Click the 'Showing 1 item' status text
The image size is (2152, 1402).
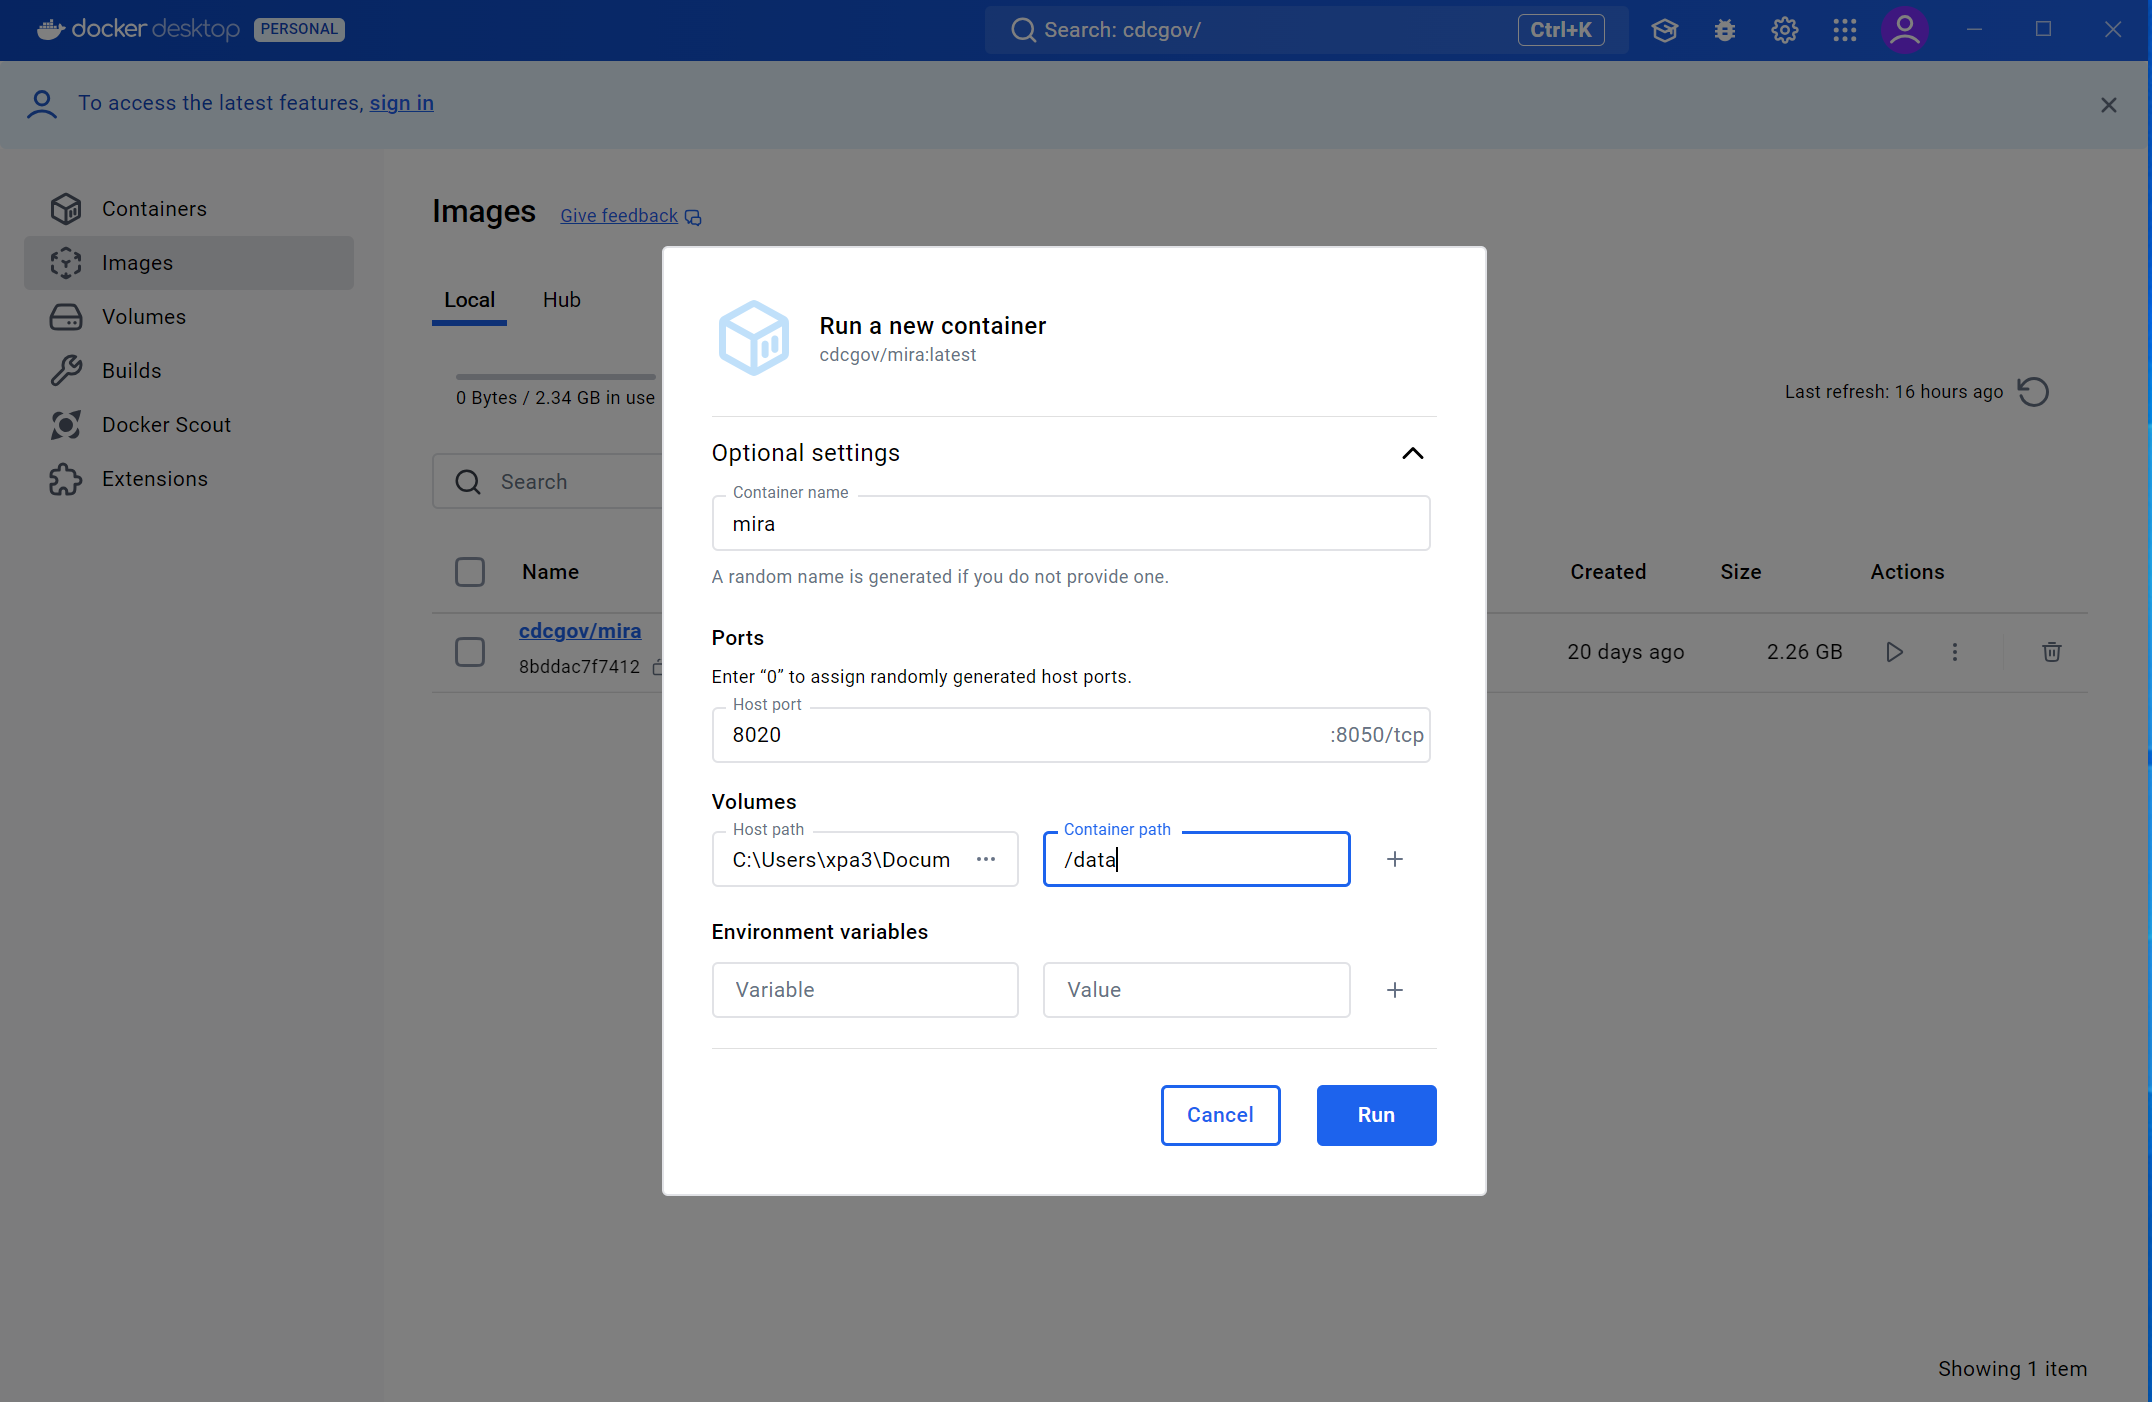click(x=2012, y=1369)
